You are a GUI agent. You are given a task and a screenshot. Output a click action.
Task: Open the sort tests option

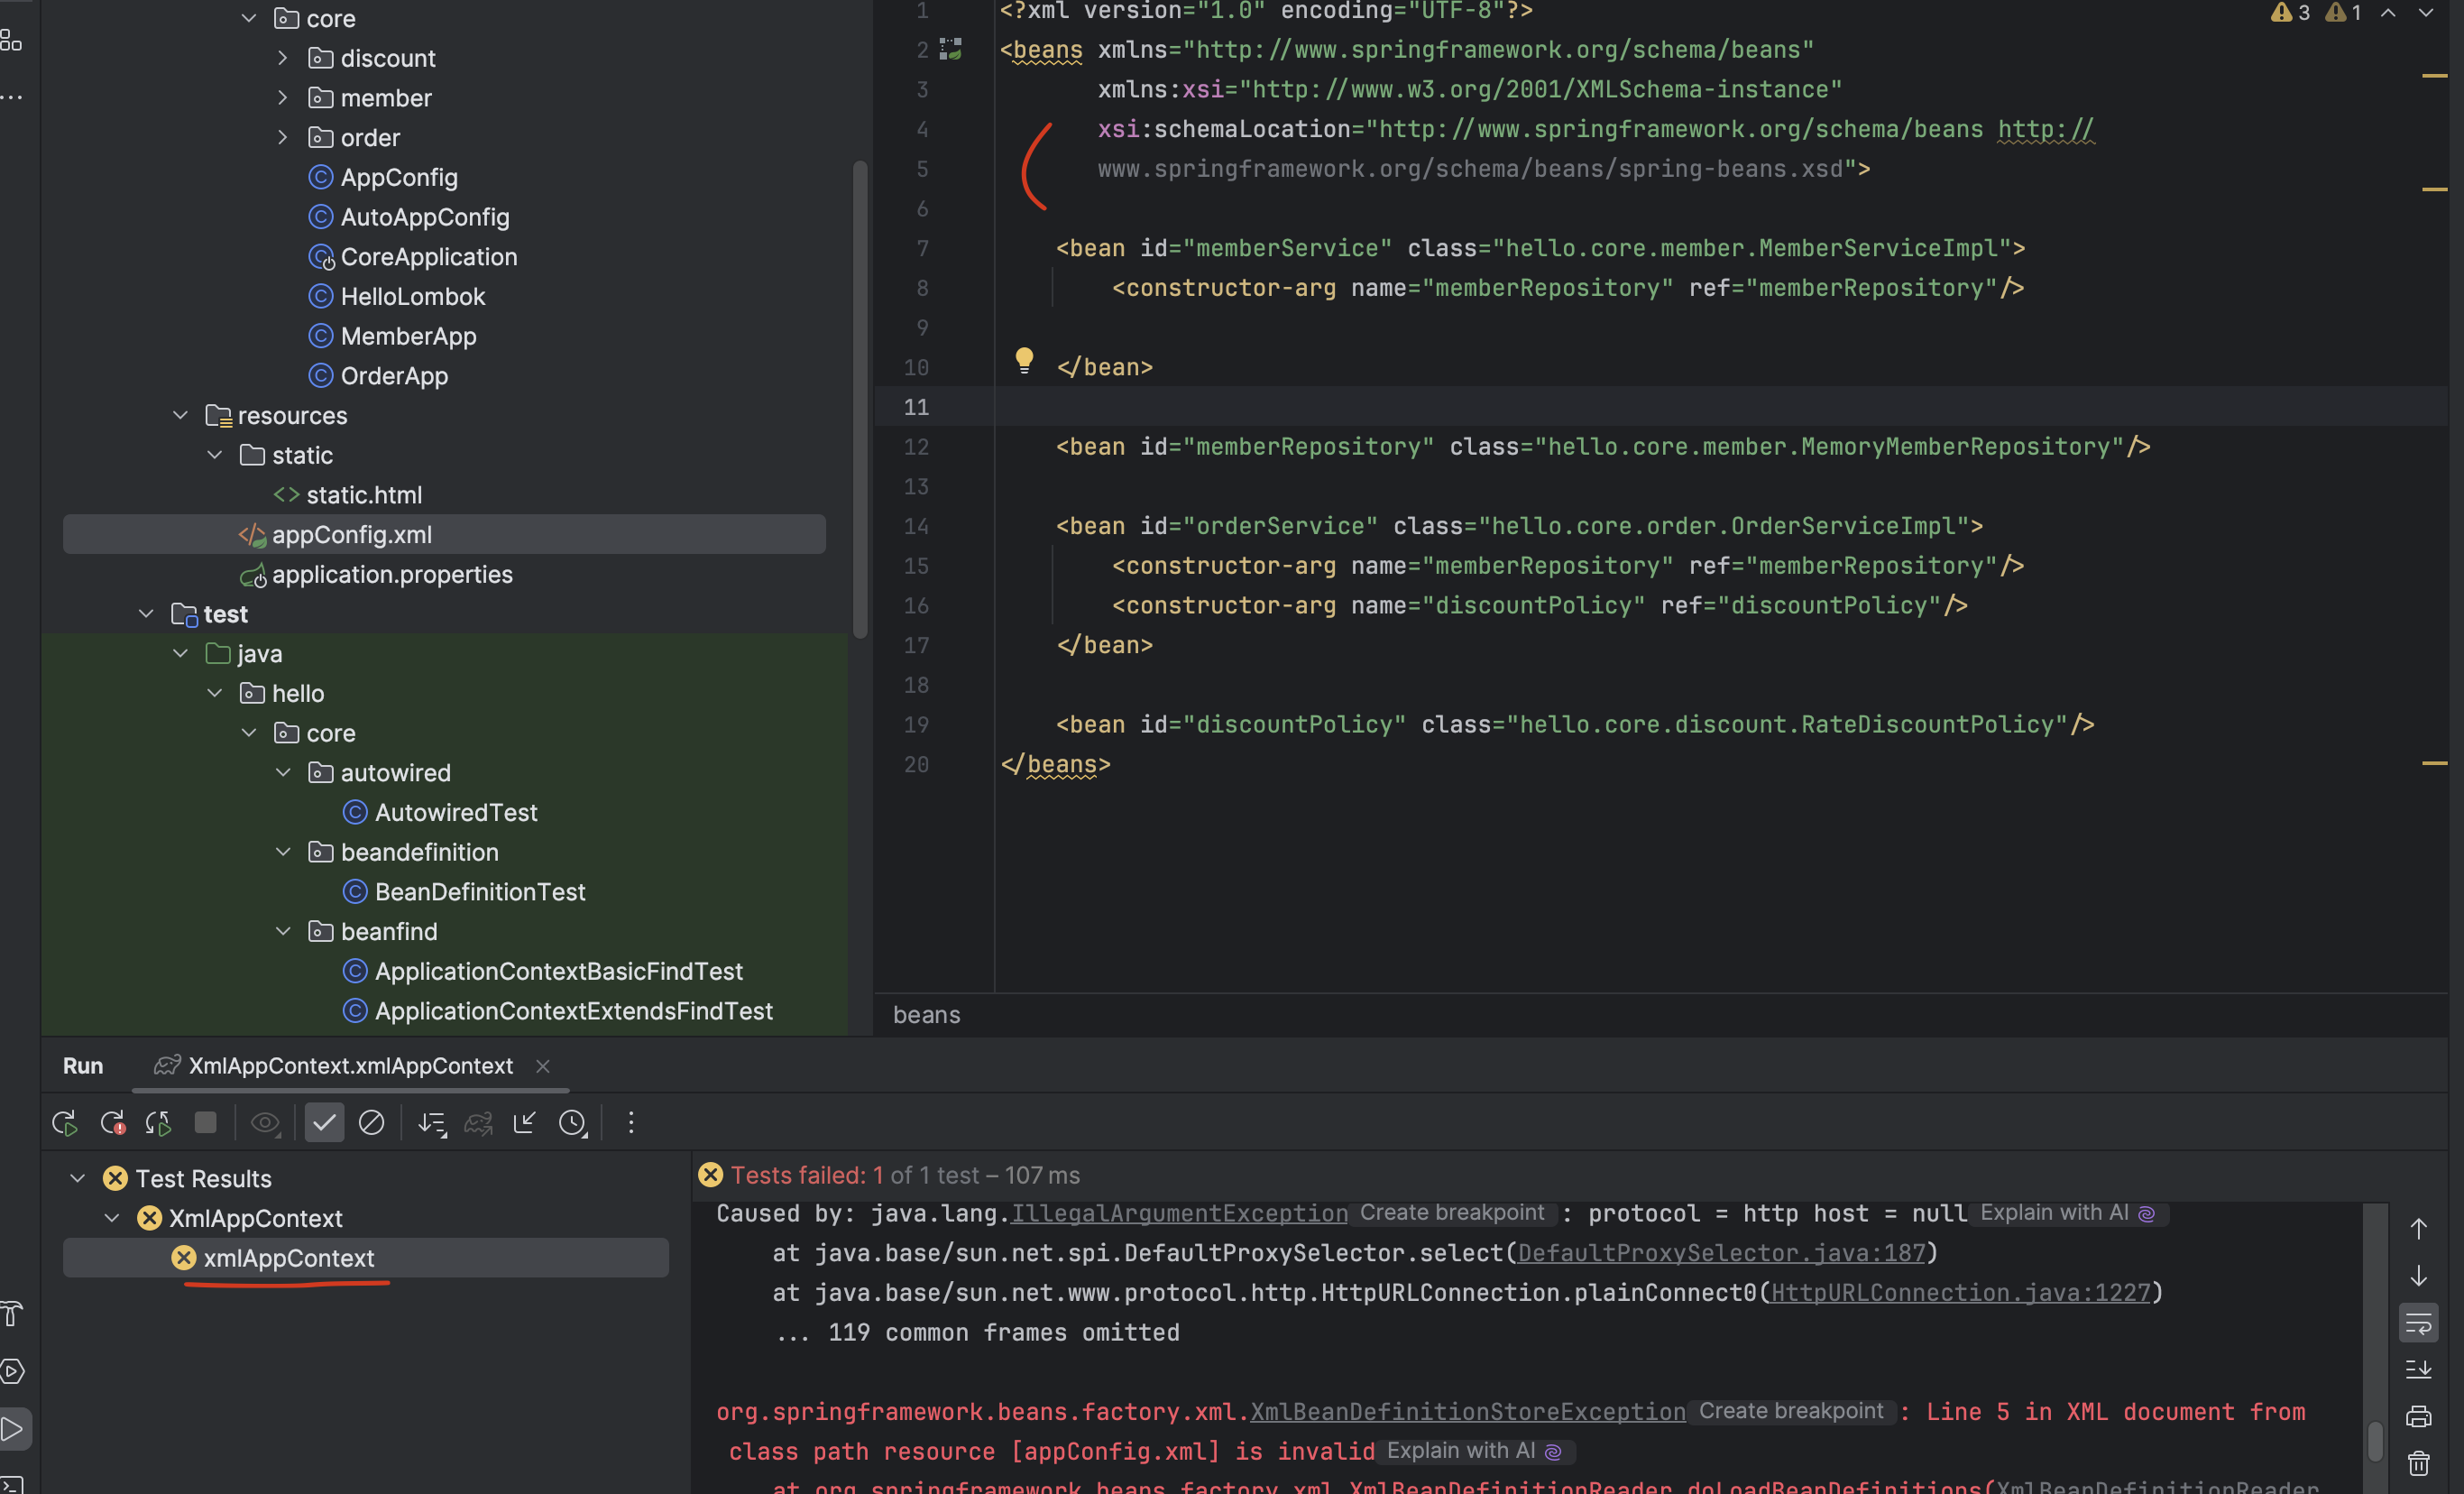[432, 1123]
